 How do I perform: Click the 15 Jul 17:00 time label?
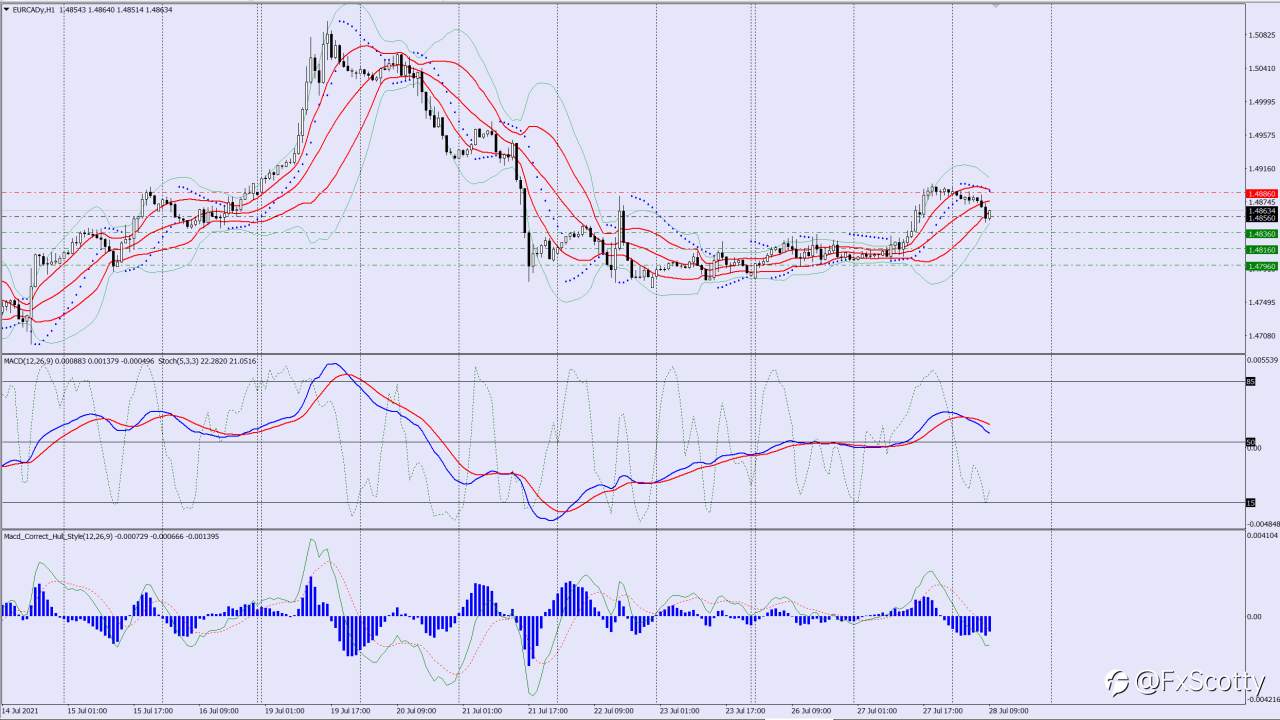tap(153, 711)
